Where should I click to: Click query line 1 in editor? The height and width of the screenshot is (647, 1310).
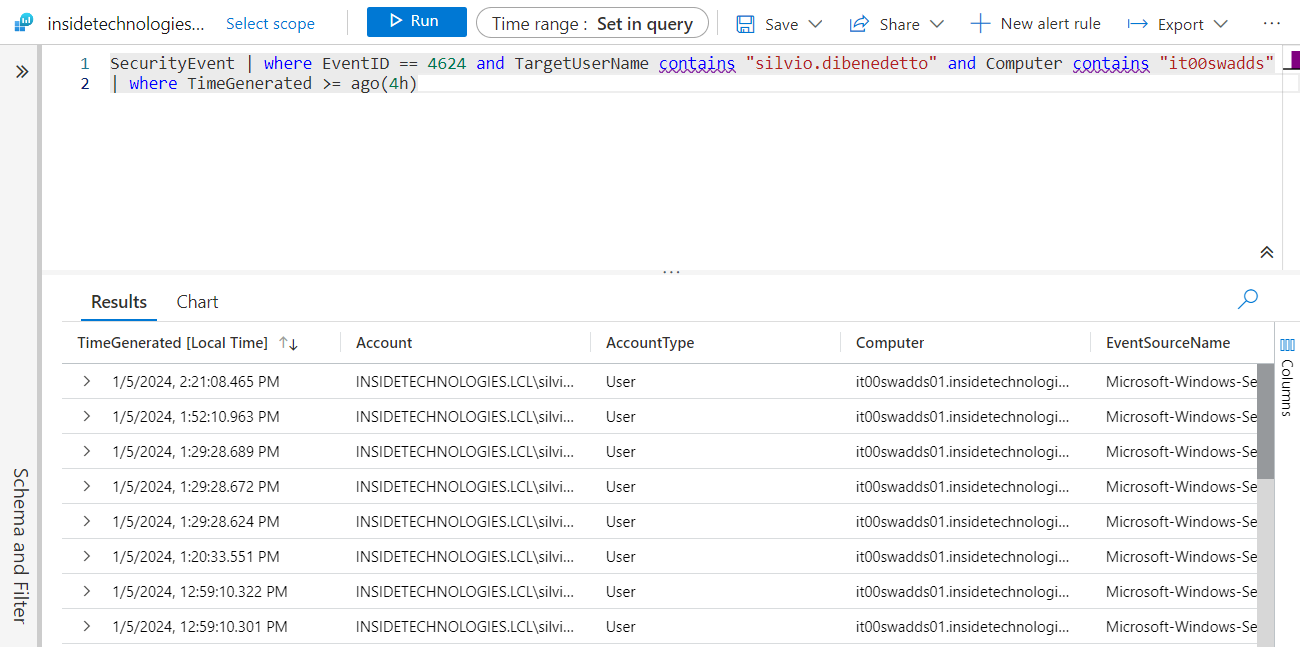pos(692,63)
